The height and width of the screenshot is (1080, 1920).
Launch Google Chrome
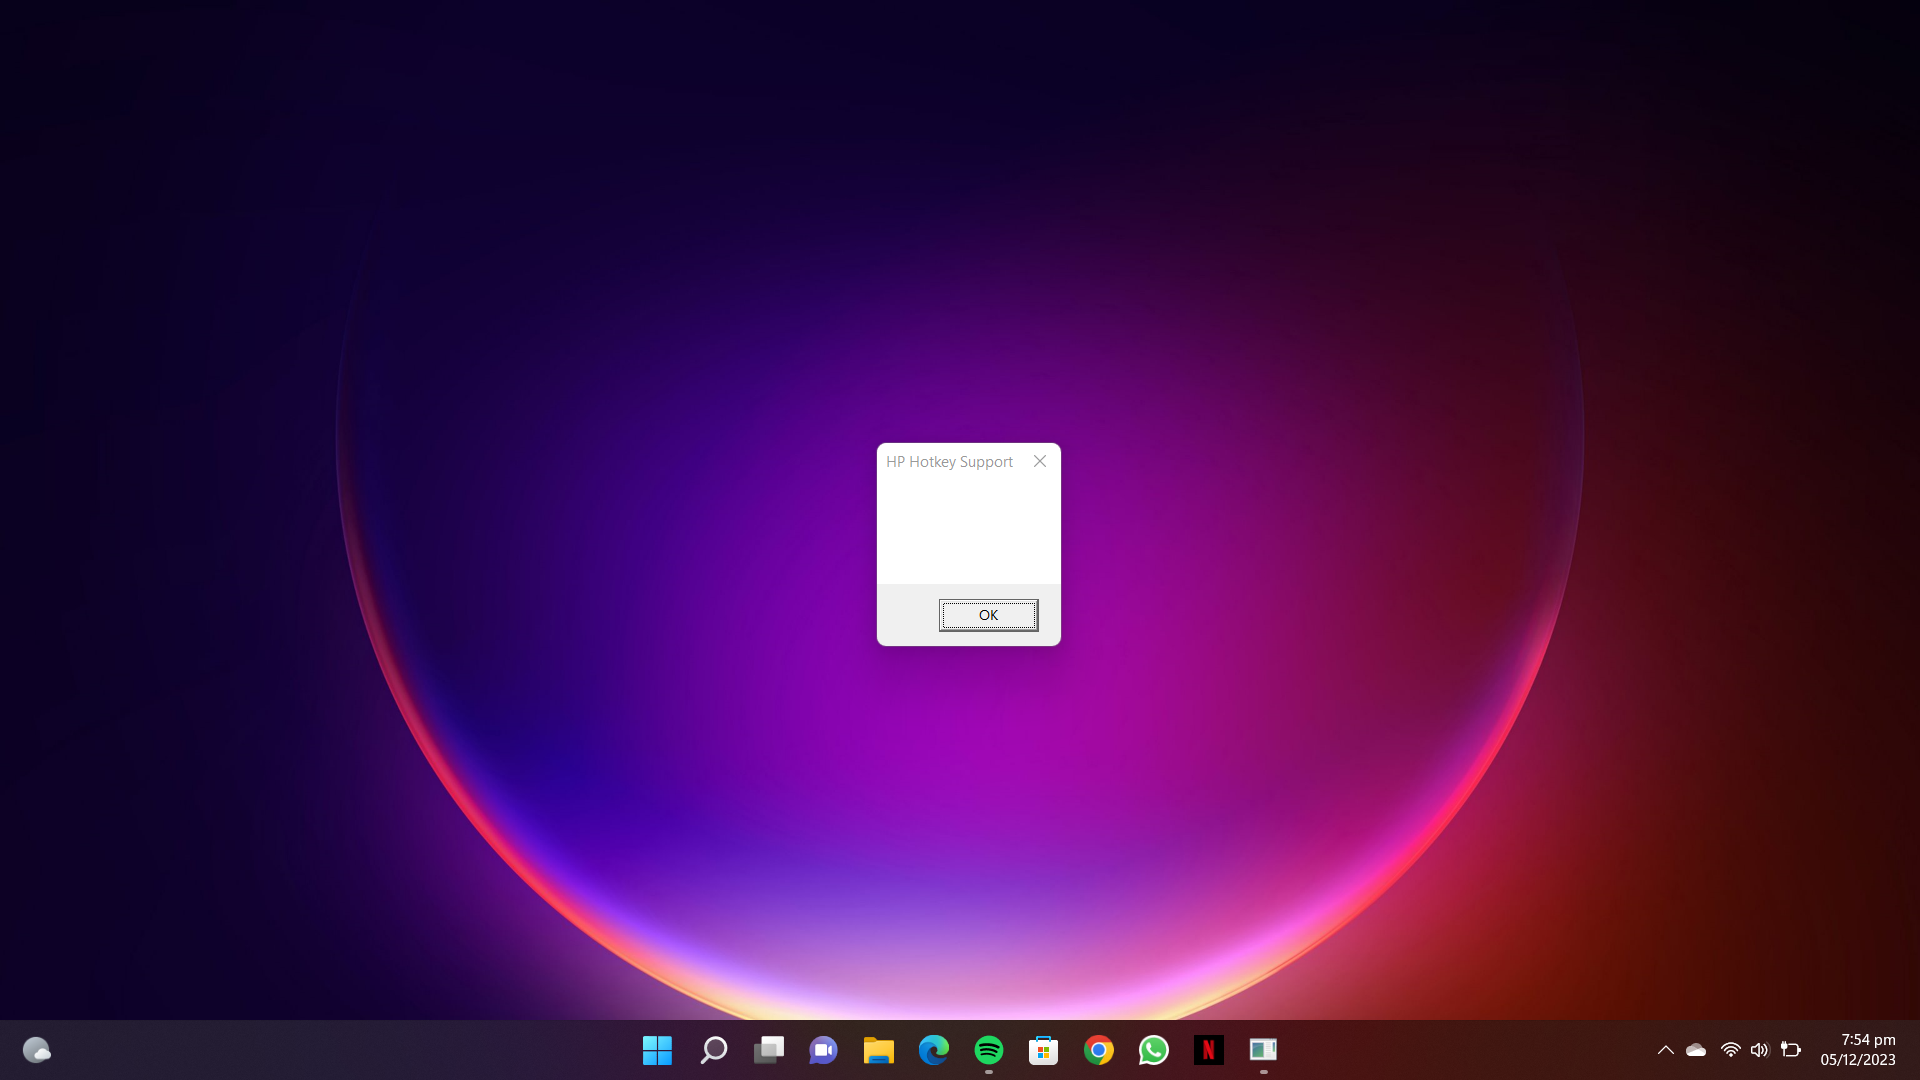click(x=1098, y=1050)
